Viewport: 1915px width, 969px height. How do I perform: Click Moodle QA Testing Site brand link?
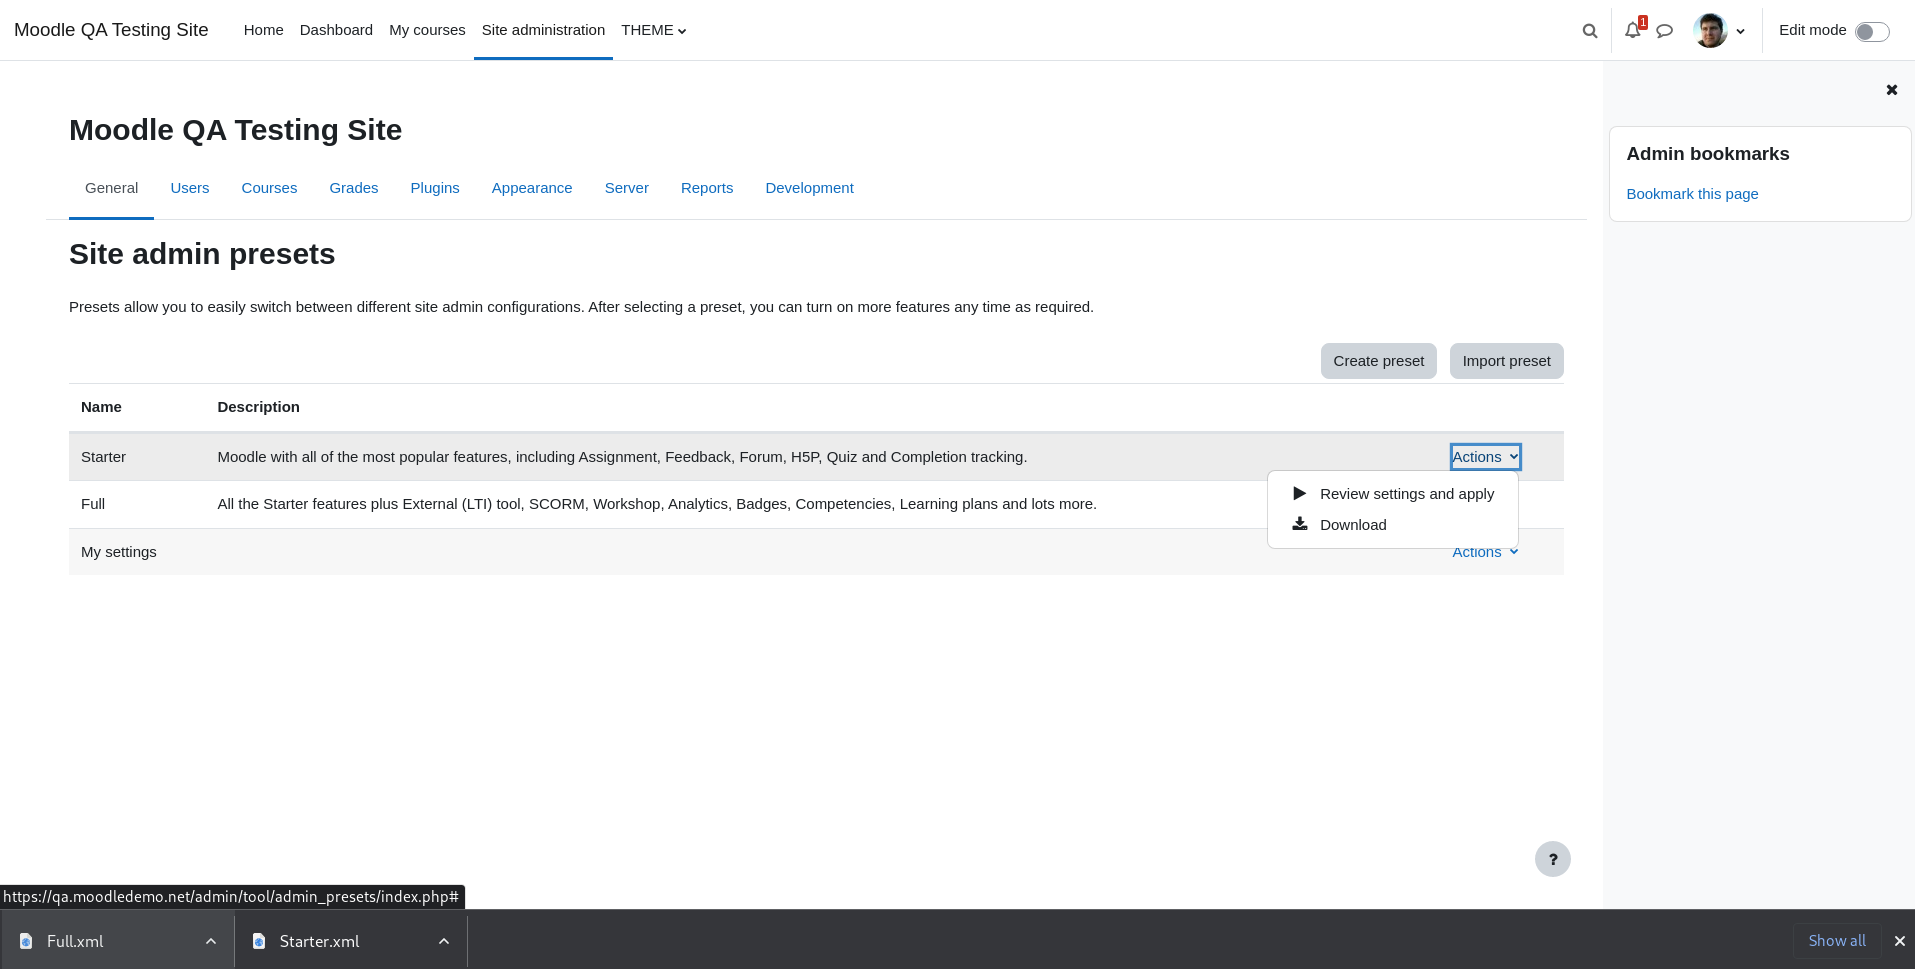pos(111,30)
